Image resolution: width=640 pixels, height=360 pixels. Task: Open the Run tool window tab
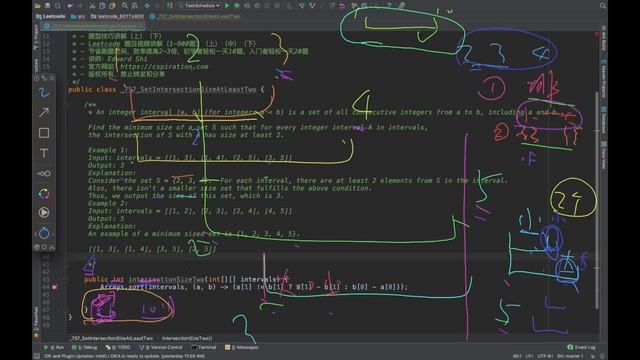click(x=54, y=347)
